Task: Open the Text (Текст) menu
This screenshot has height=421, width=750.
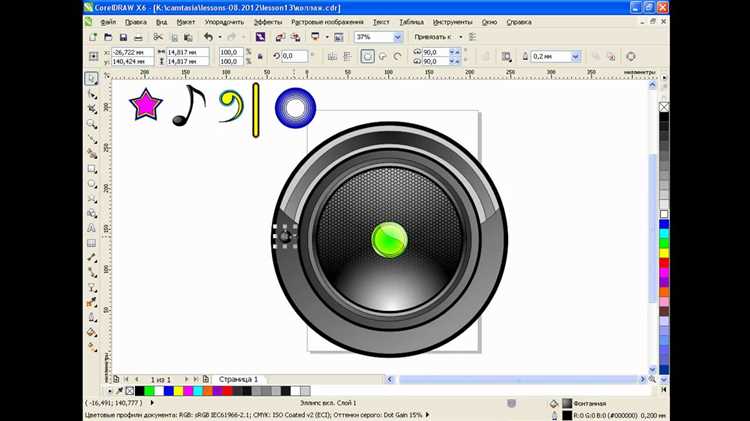Action: tap(381, 22)
